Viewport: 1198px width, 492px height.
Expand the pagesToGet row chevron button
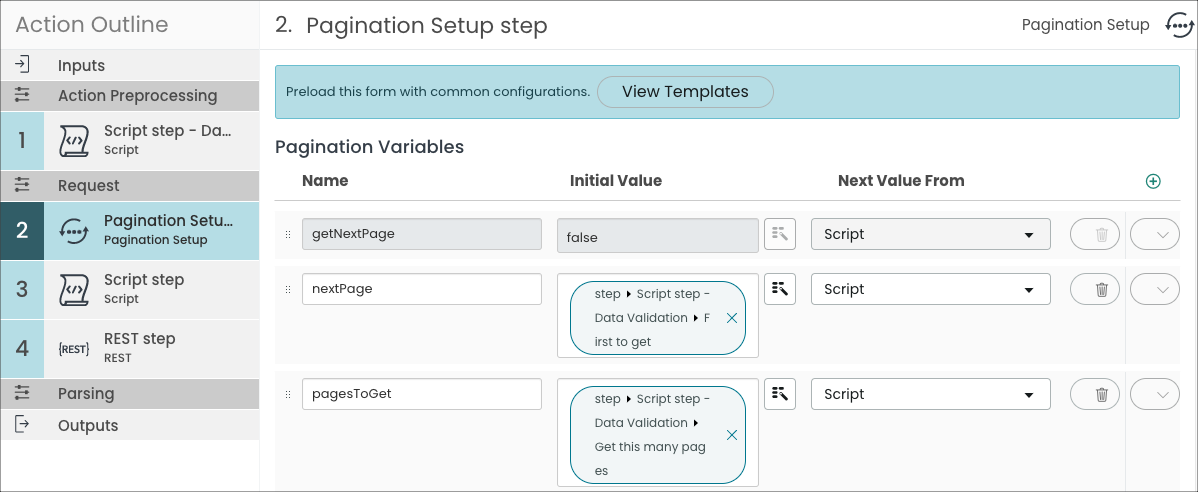pyautogui.click(x=1161, y=394)
